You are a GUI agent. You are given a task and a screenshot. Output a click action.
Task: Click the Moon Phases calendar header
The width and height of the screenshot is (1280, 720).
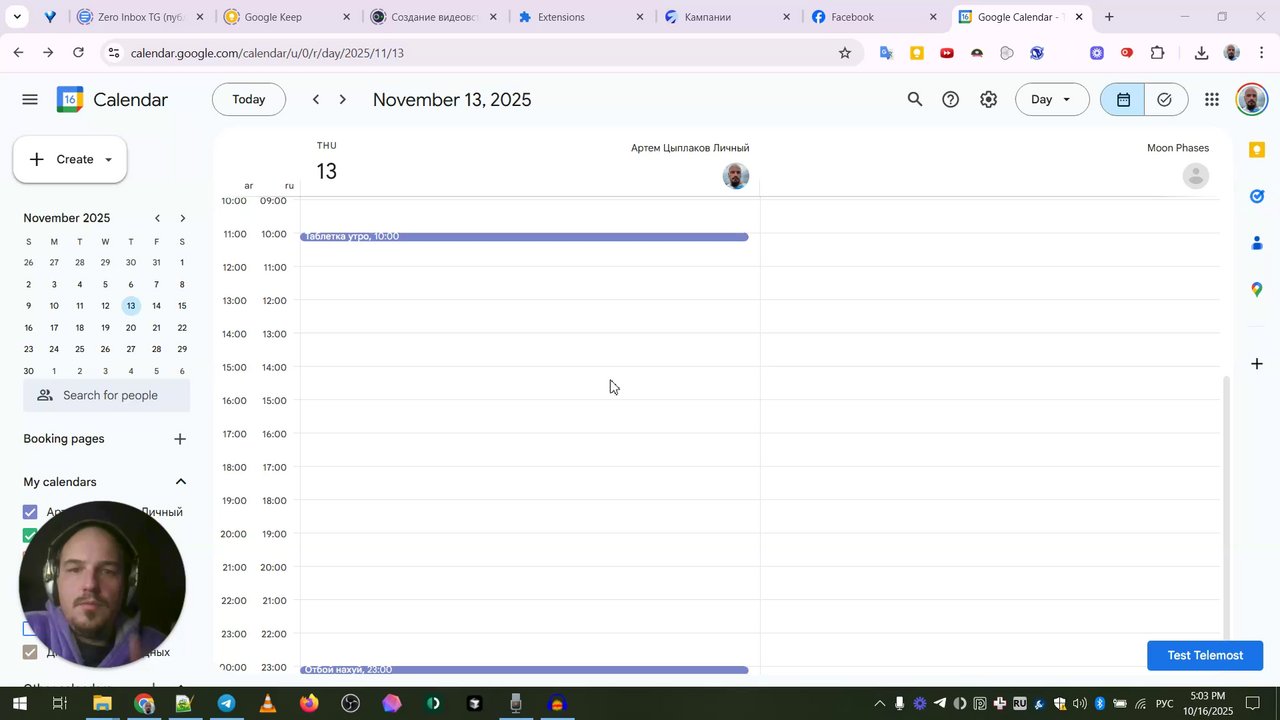click(x=1177, y=148)
